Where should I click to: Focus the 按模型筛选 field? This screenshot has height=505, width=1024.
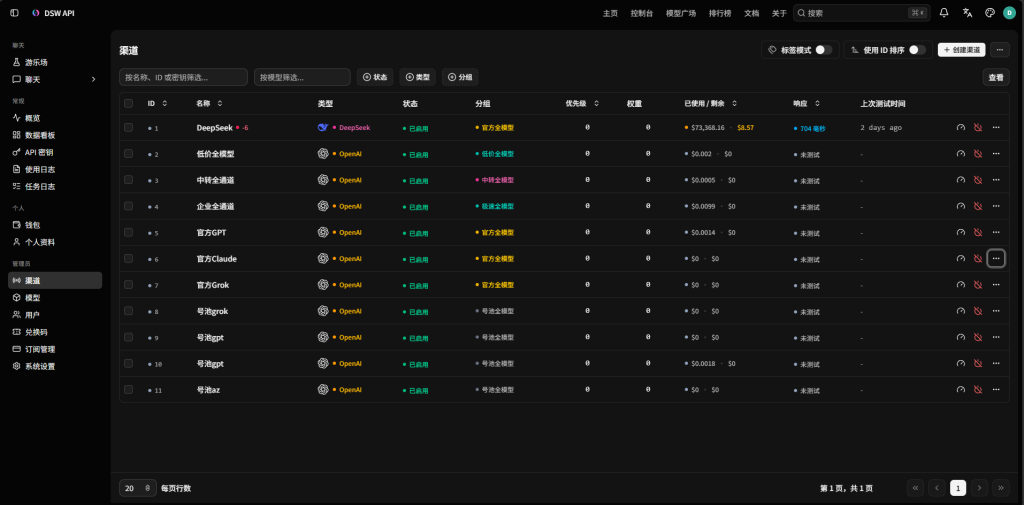click(302, 77)
